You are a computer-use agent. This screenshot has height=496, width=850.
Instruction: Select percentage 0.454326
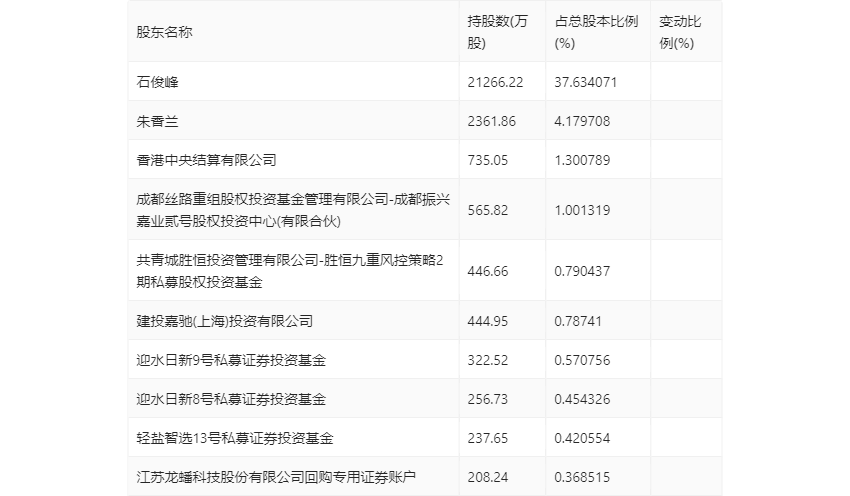click(582, 400)
